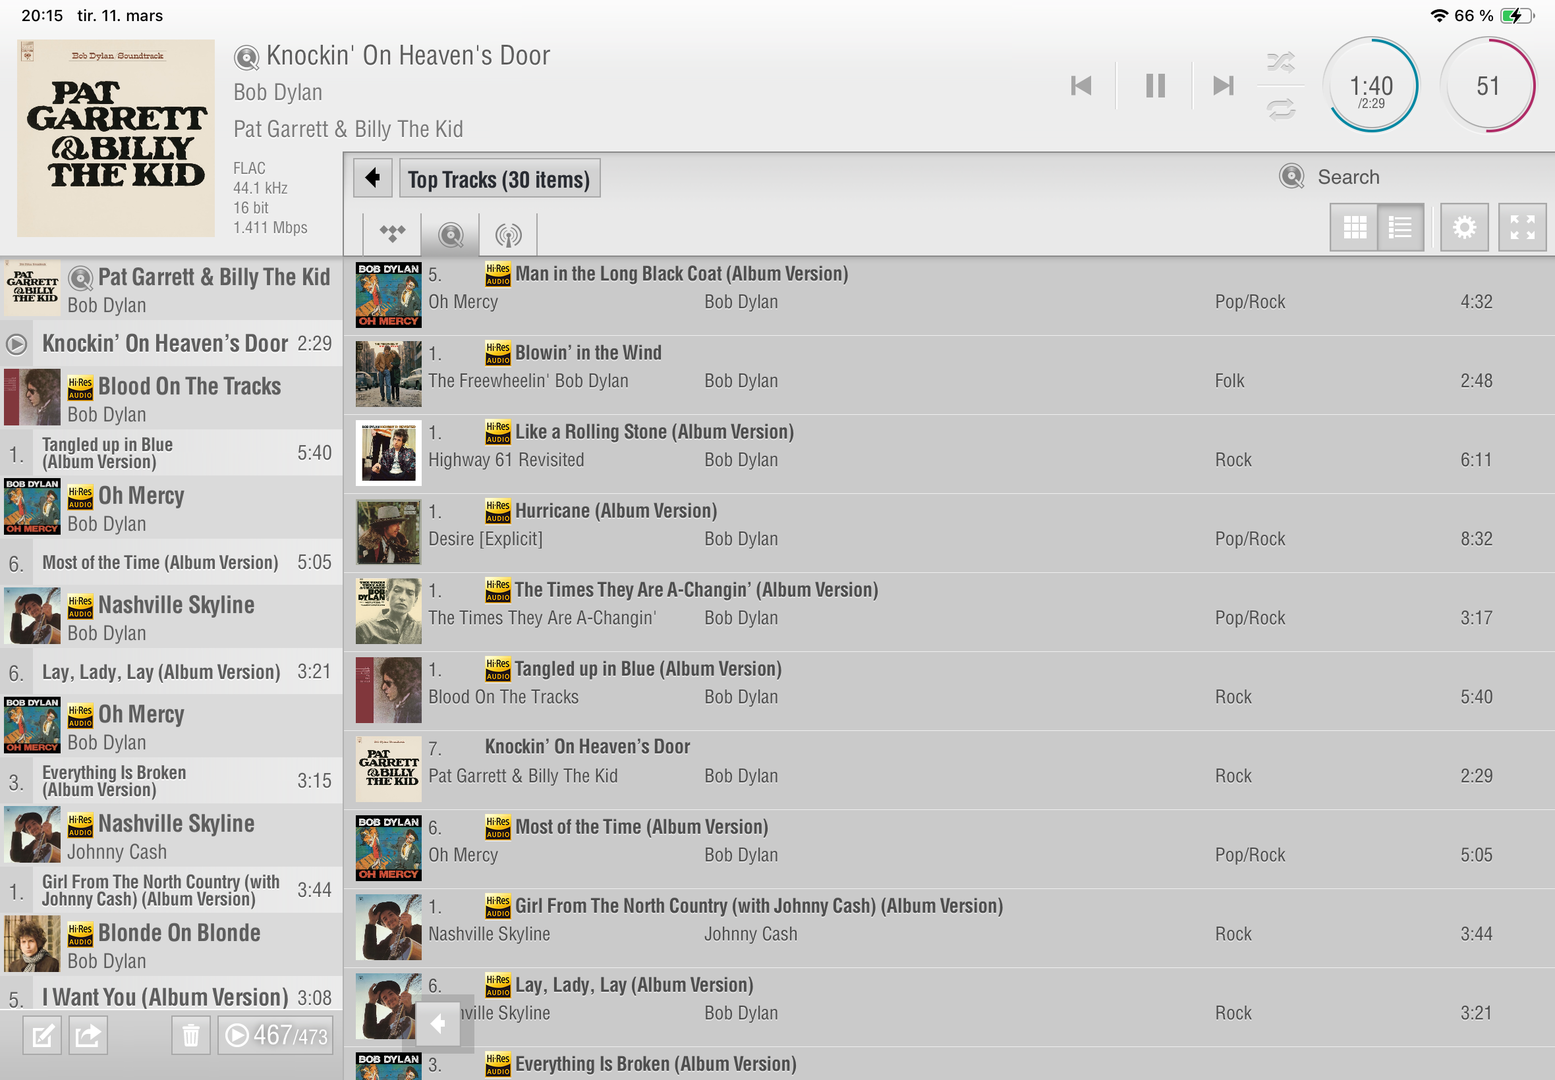Viewport: 1555px width, 1080px height.
Task: Click the Qobuz icon on playlist Pat Garrett header
Action: (x=81, y=278)
